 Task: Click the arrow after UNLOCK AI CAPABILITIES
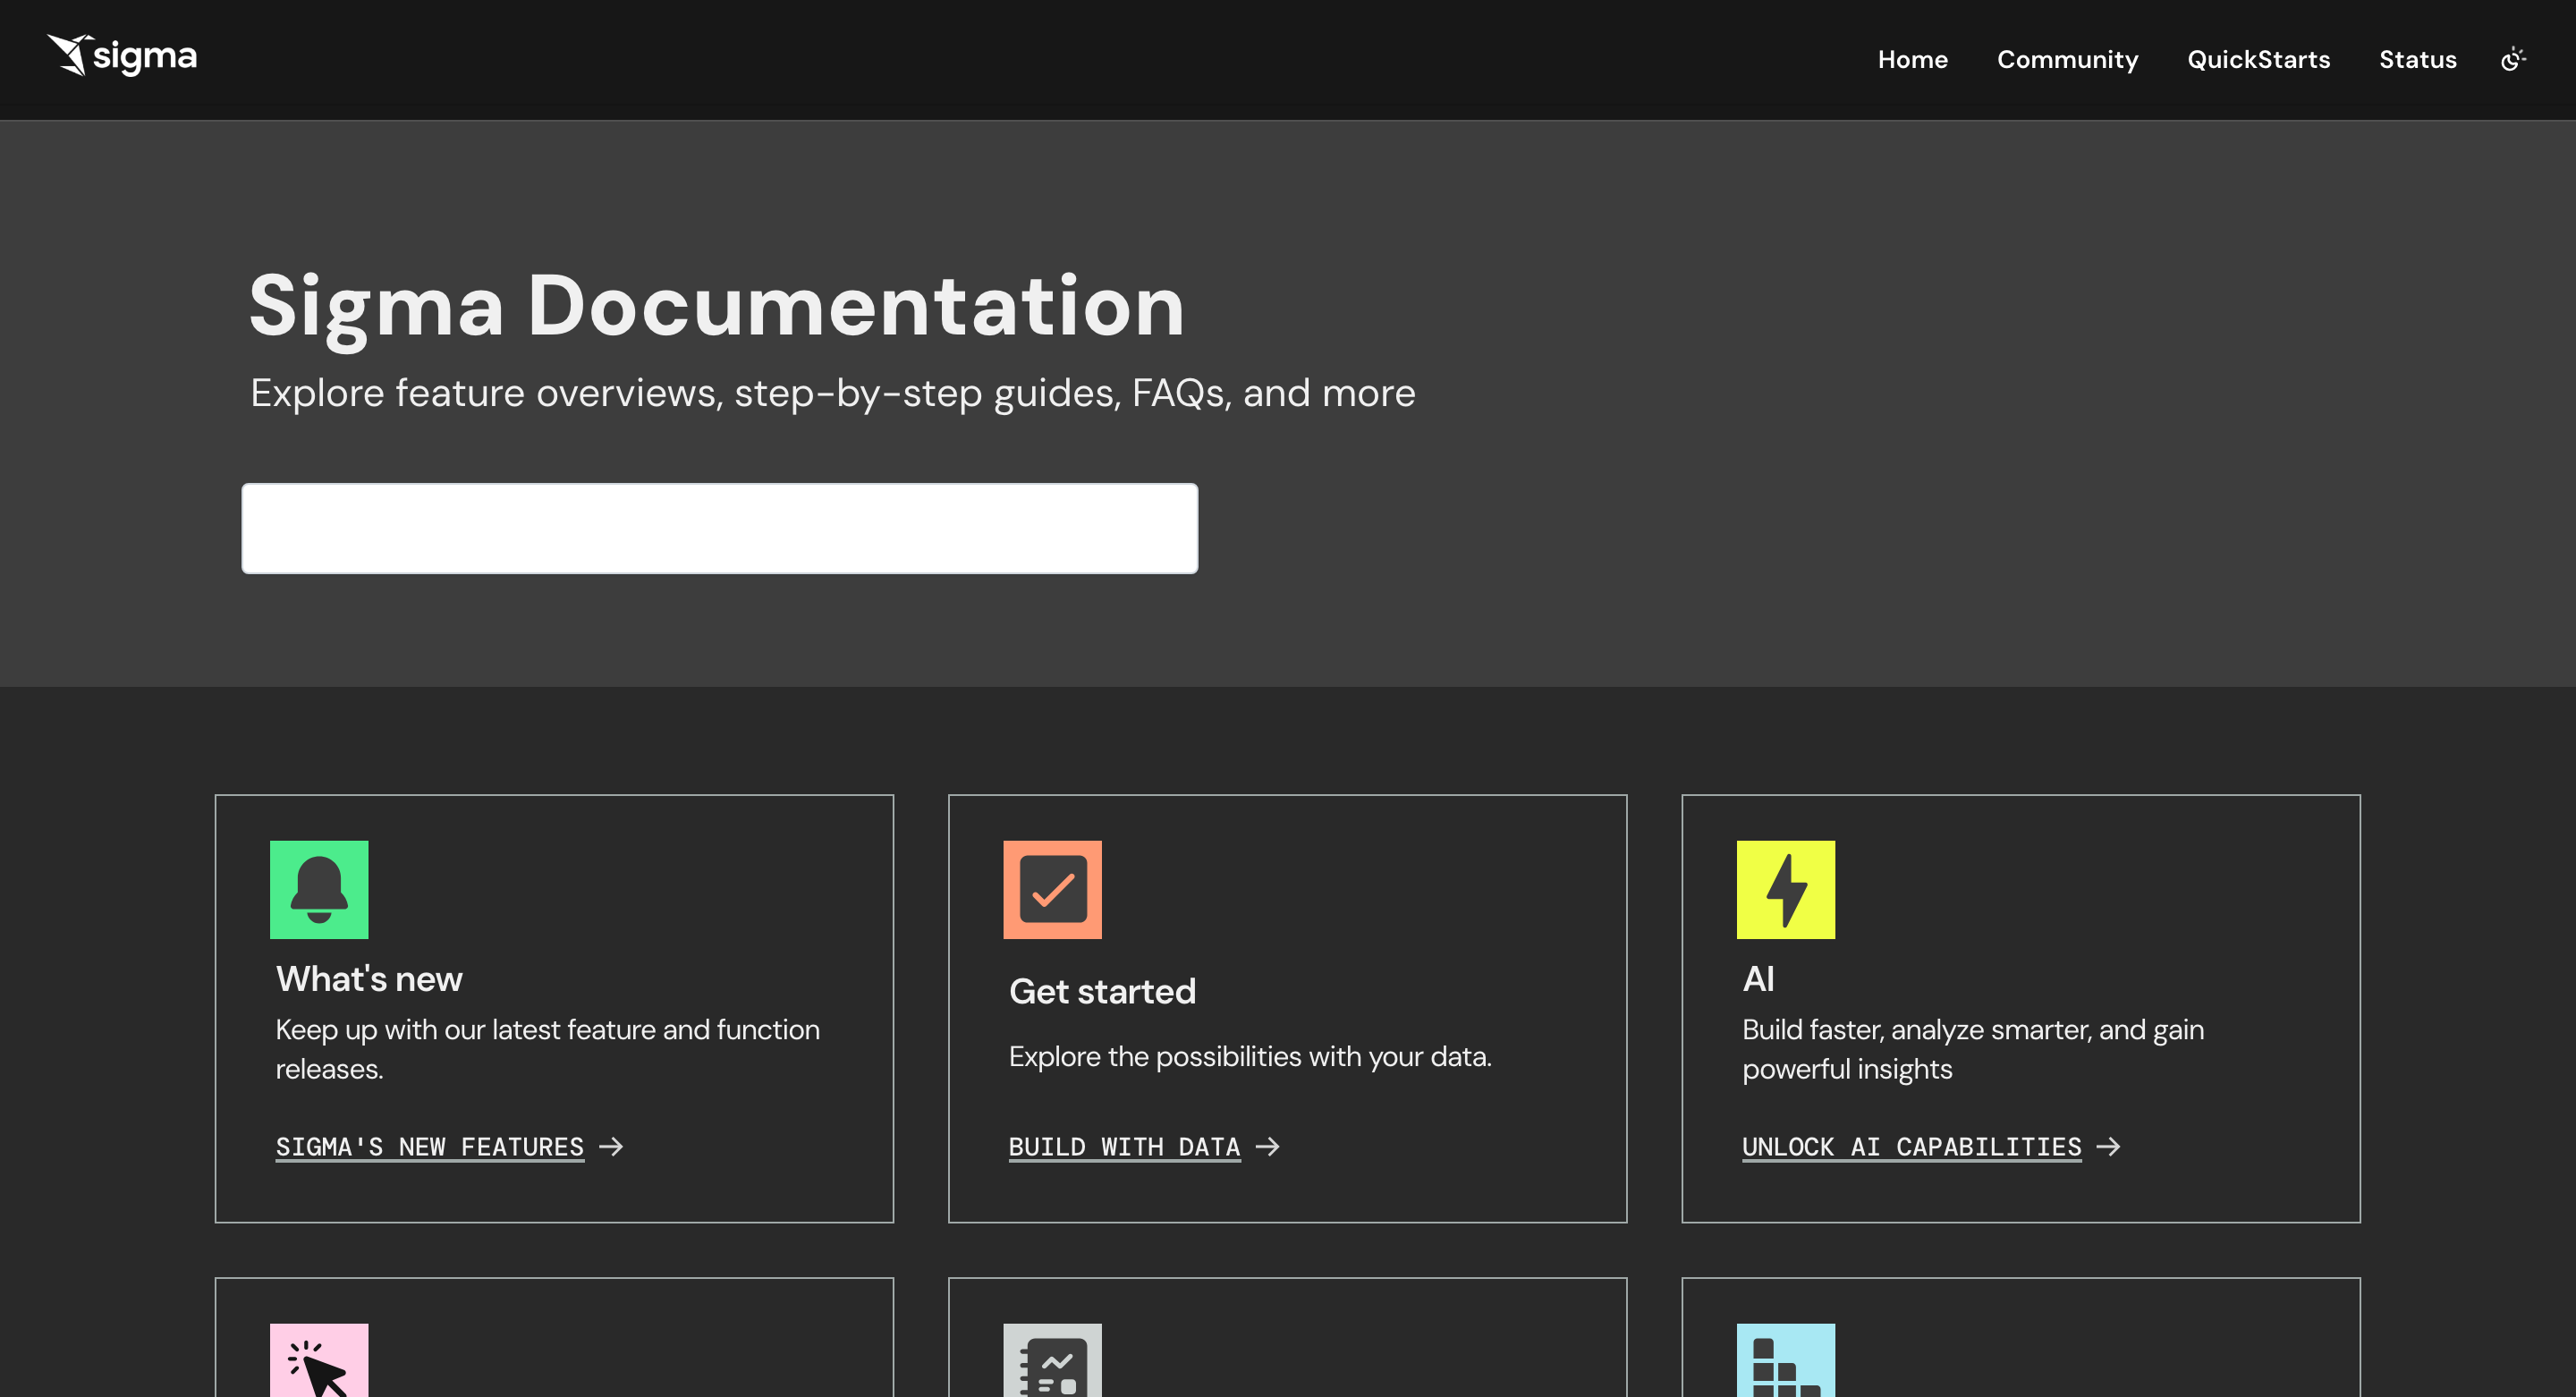[2108, 1146]
